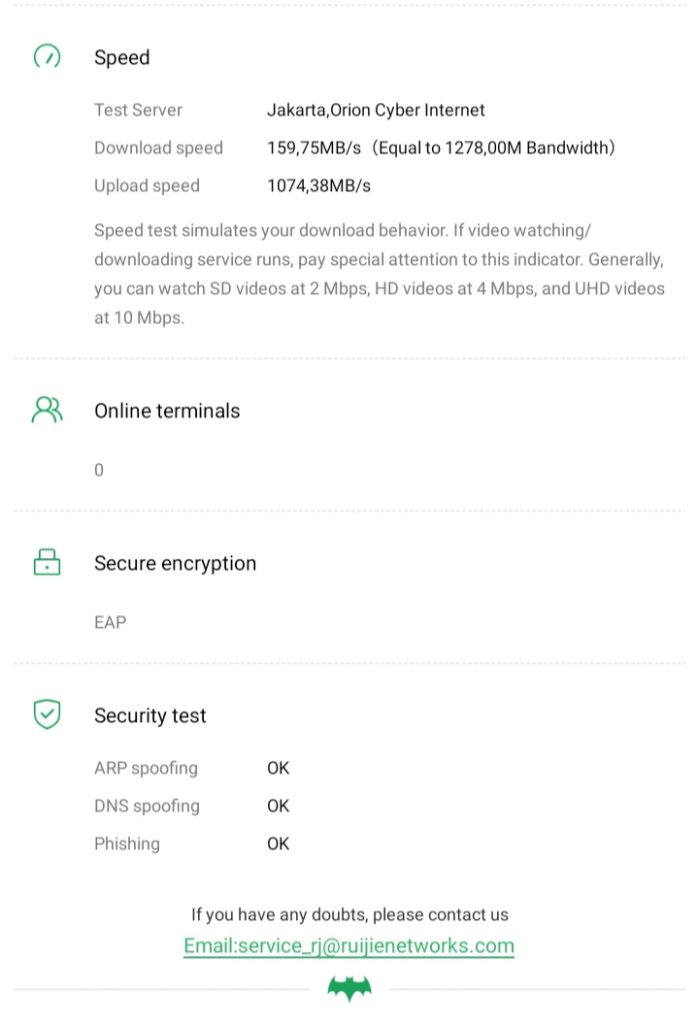Click the Secure encryption lock icon
The image size is (698, 1024).
pyautogui.click(x=47, y=563)
